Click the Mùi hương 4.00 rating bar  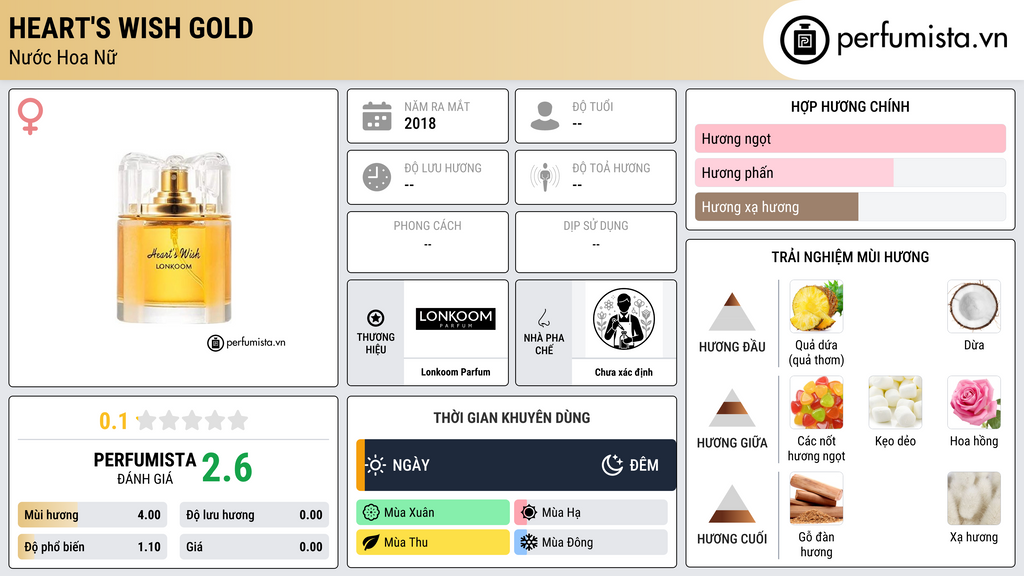coord(93,515)
